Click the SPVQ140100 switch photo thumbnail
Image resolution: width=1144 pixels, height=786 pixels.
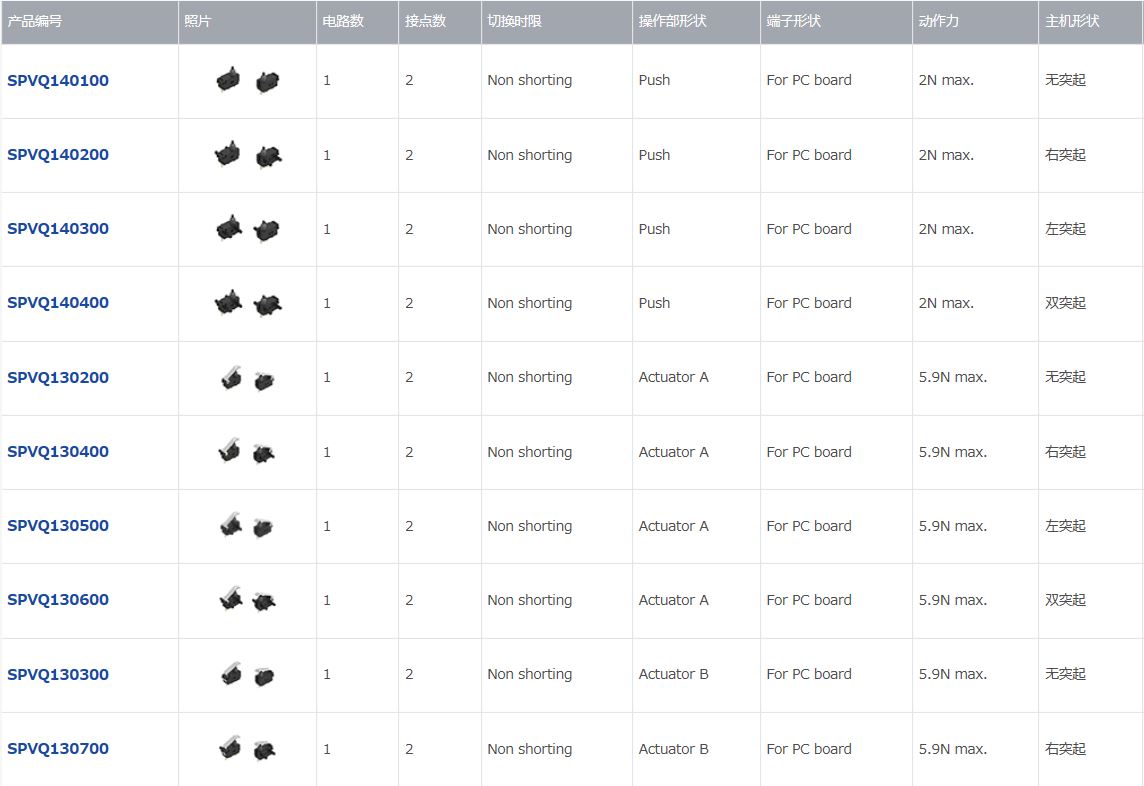(247, 80)
